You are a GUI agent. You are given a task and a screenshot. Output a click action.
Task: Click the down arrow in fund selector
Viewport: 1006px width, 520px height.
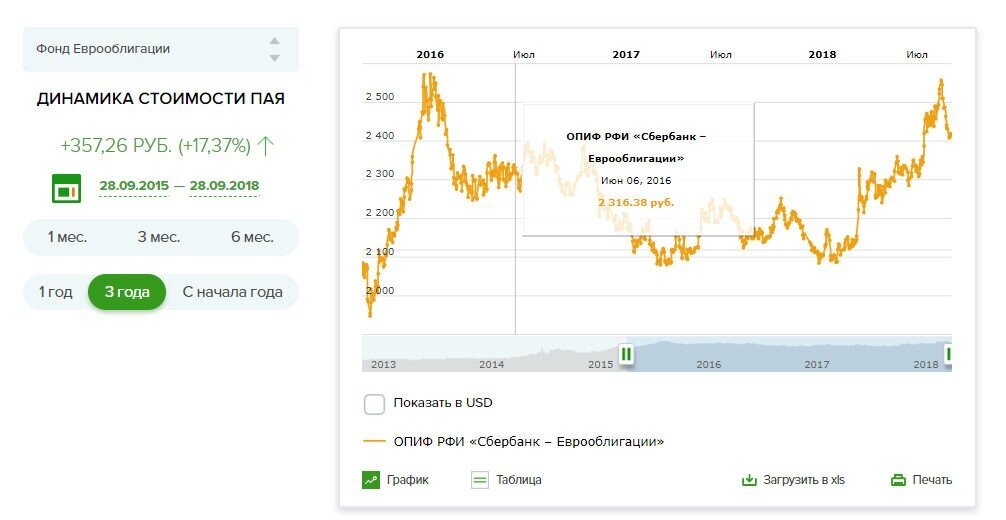coord(275,58)
